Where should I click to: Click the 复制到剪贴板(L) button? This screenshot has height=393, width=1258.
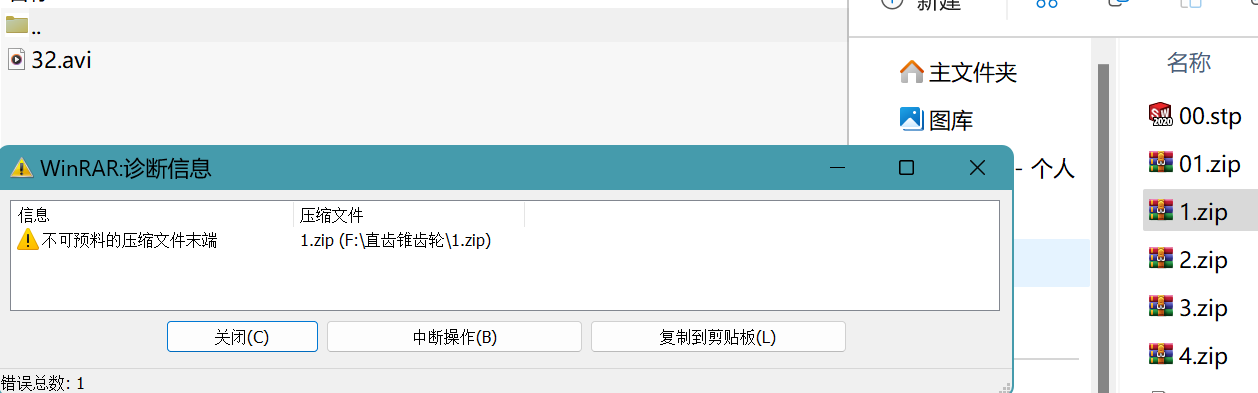(719, 337)
